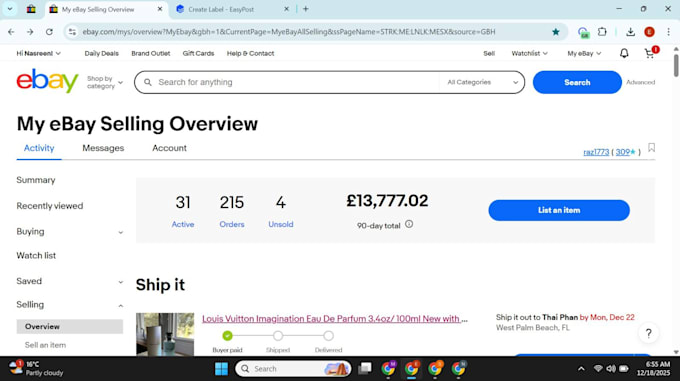The width and height of the screenshot is (680, 381).
Task: Open the weather widget on taskbar
Action: click(x=36, y=368)
